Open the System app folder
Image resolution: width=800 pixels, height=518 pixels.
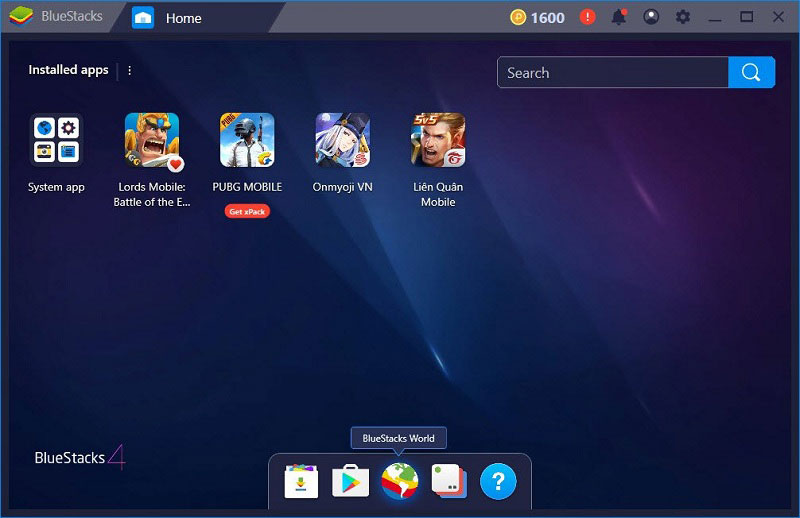click(x=56, y=139)
